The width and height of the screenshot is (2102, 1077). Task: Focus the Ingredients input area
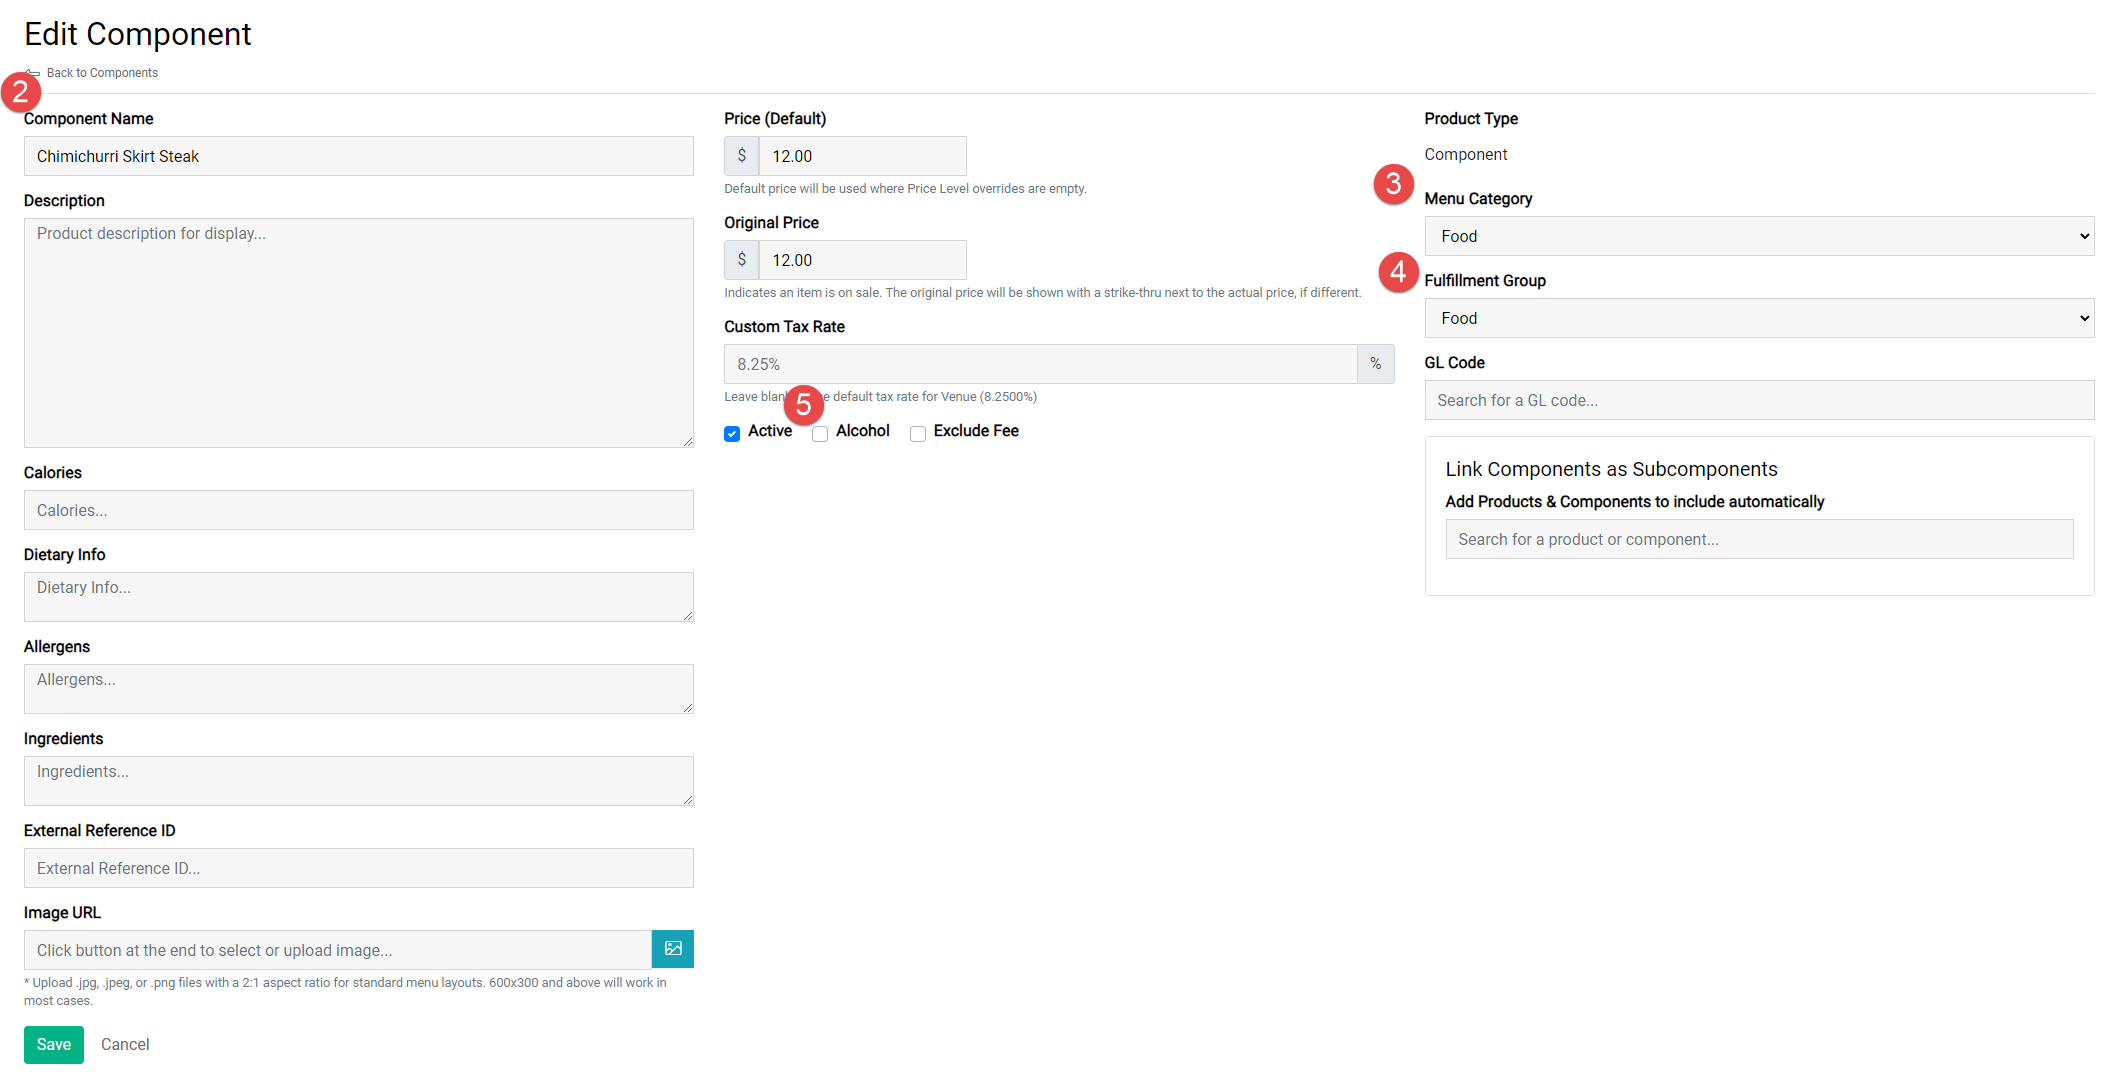click(358, 777)
